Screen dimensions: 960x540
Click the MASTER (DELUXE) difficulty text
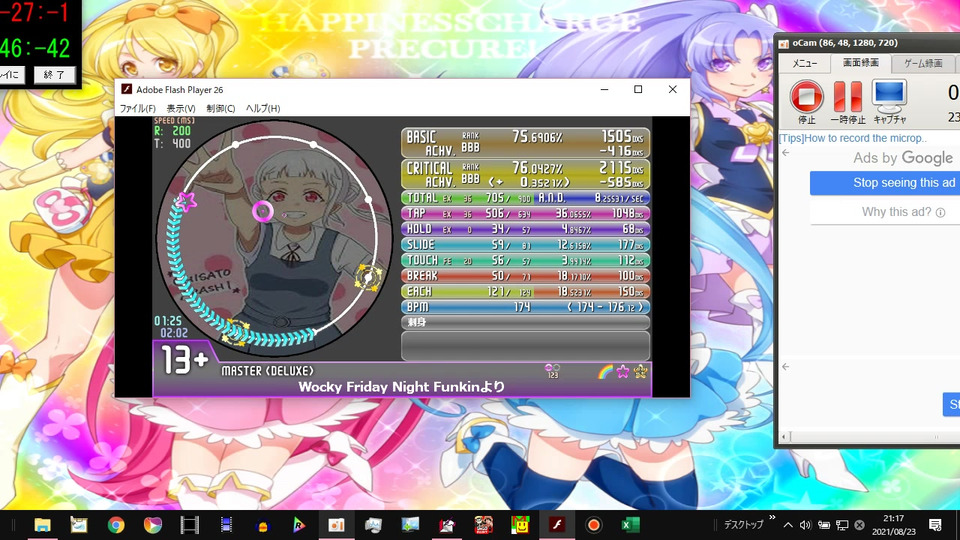(267, 371)
